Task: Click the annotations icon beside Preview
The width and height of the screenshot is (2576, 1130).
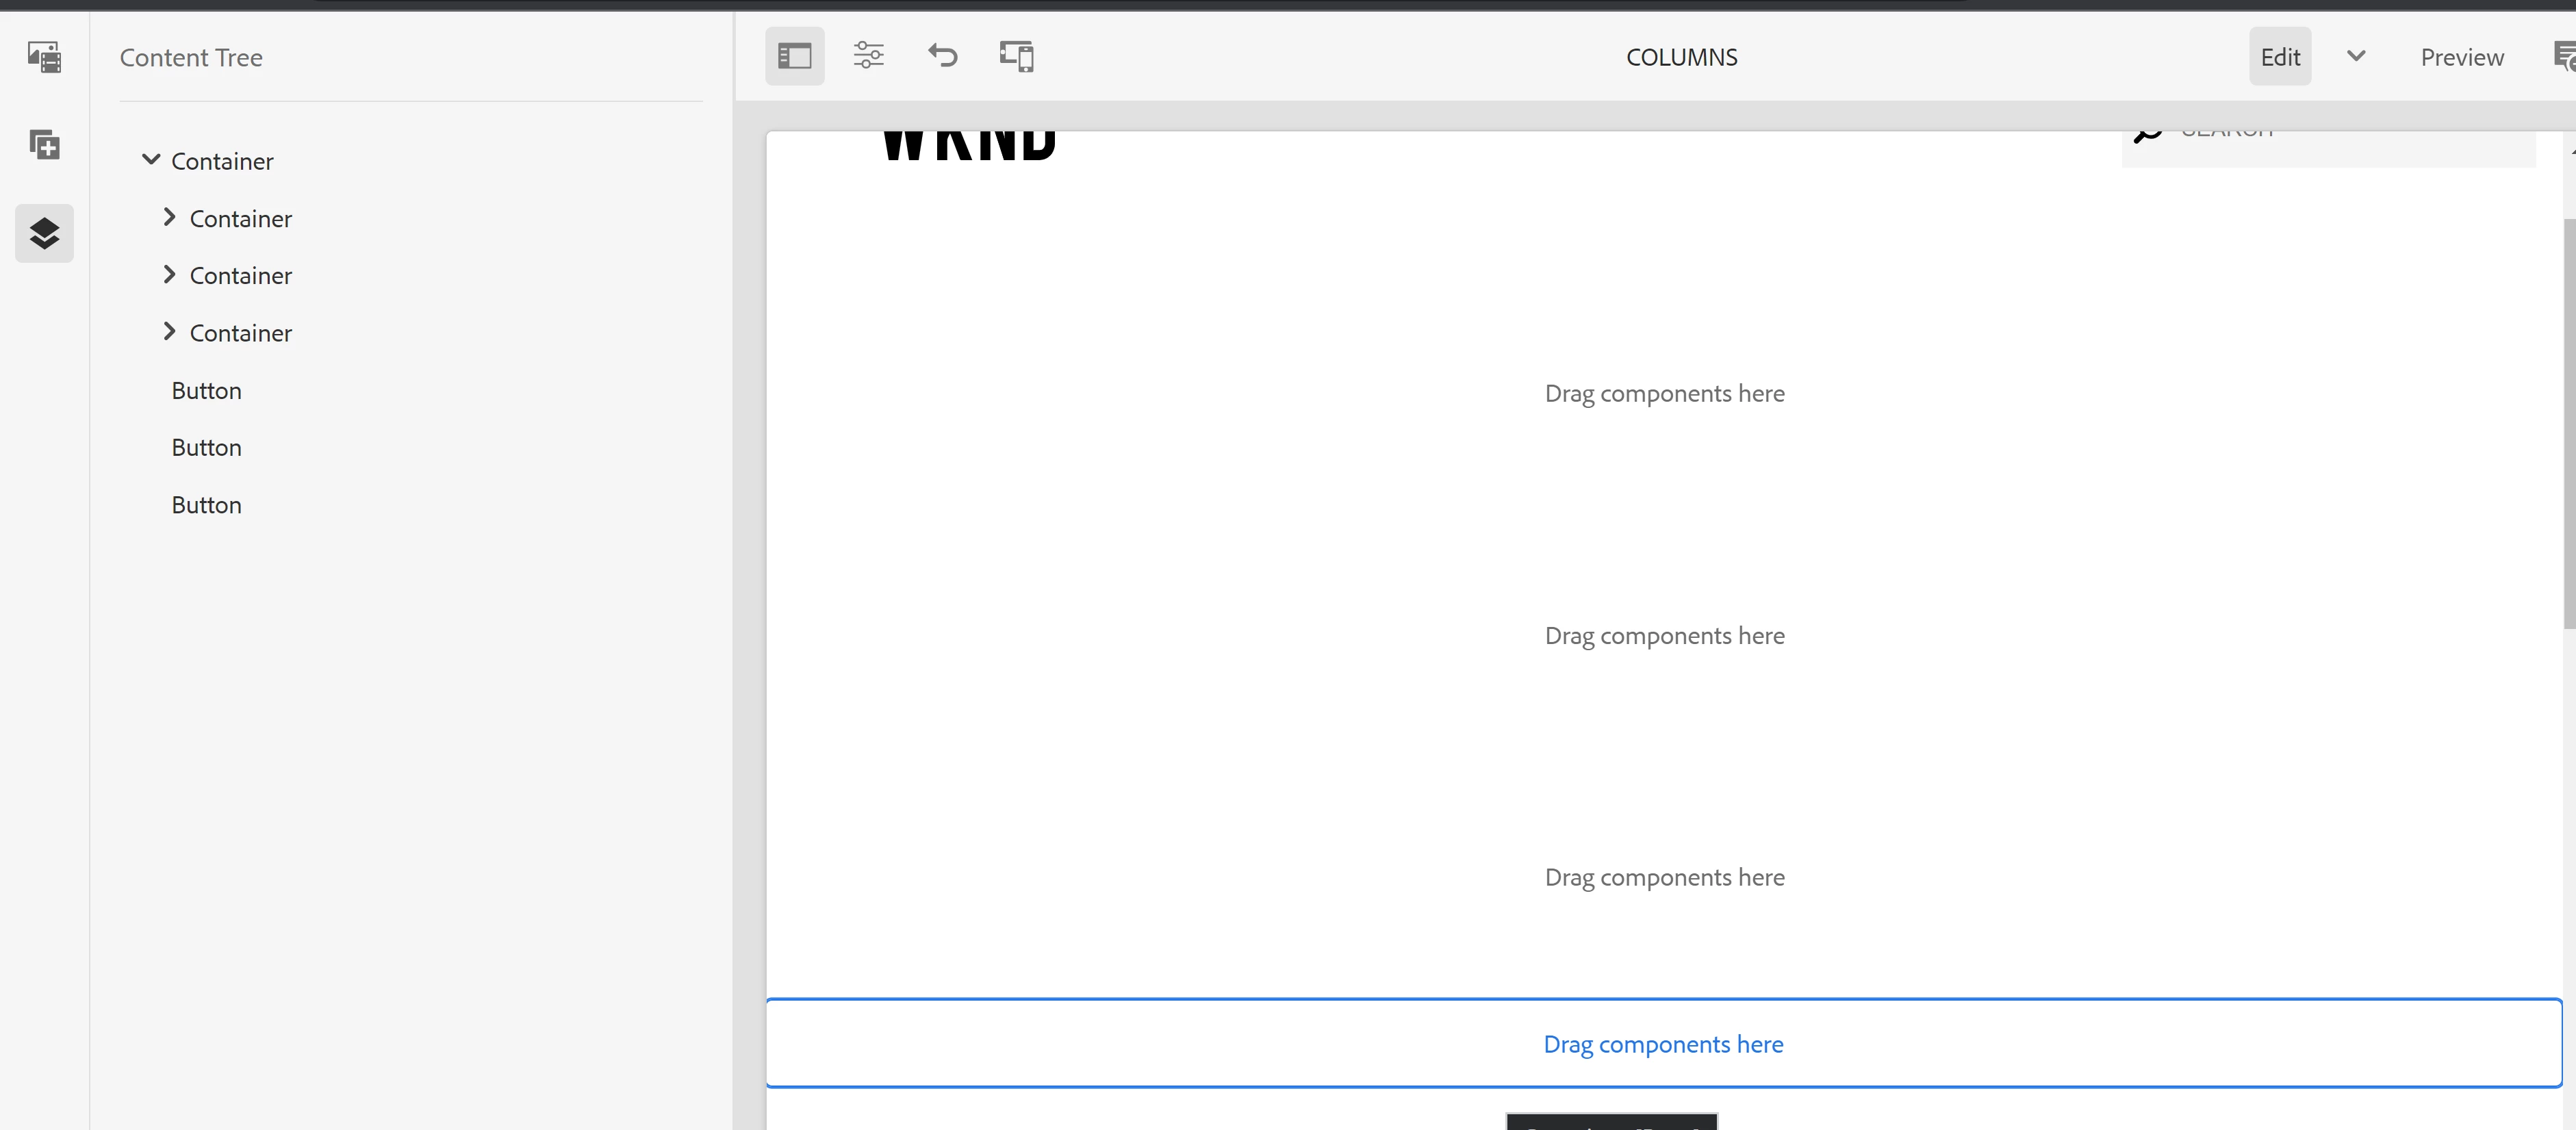Action: (x=2563, y=56)
